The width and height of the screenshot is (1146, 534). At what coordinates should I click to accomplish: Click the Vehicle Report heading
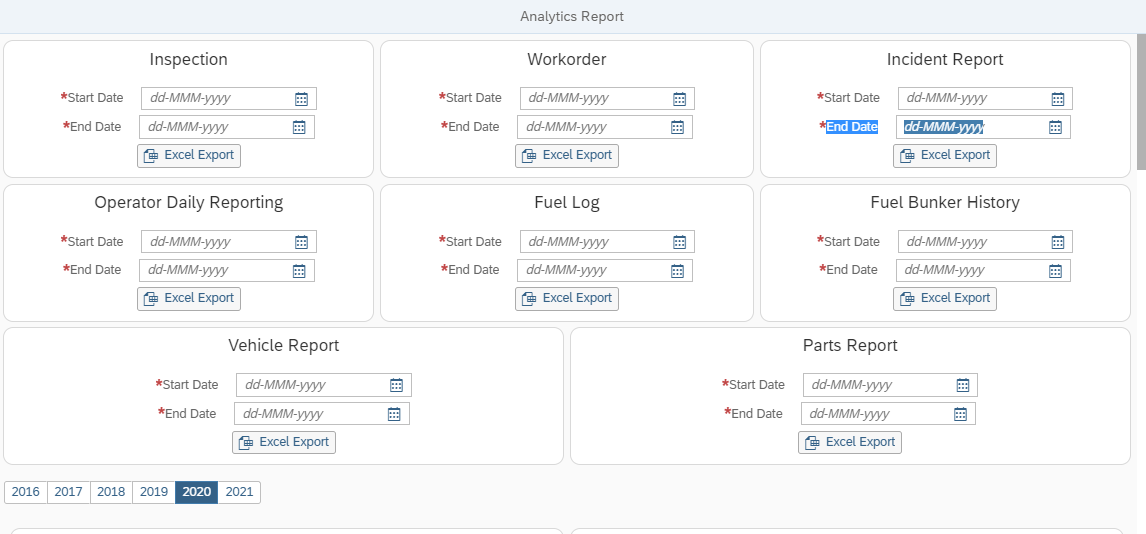pos(284,346)
